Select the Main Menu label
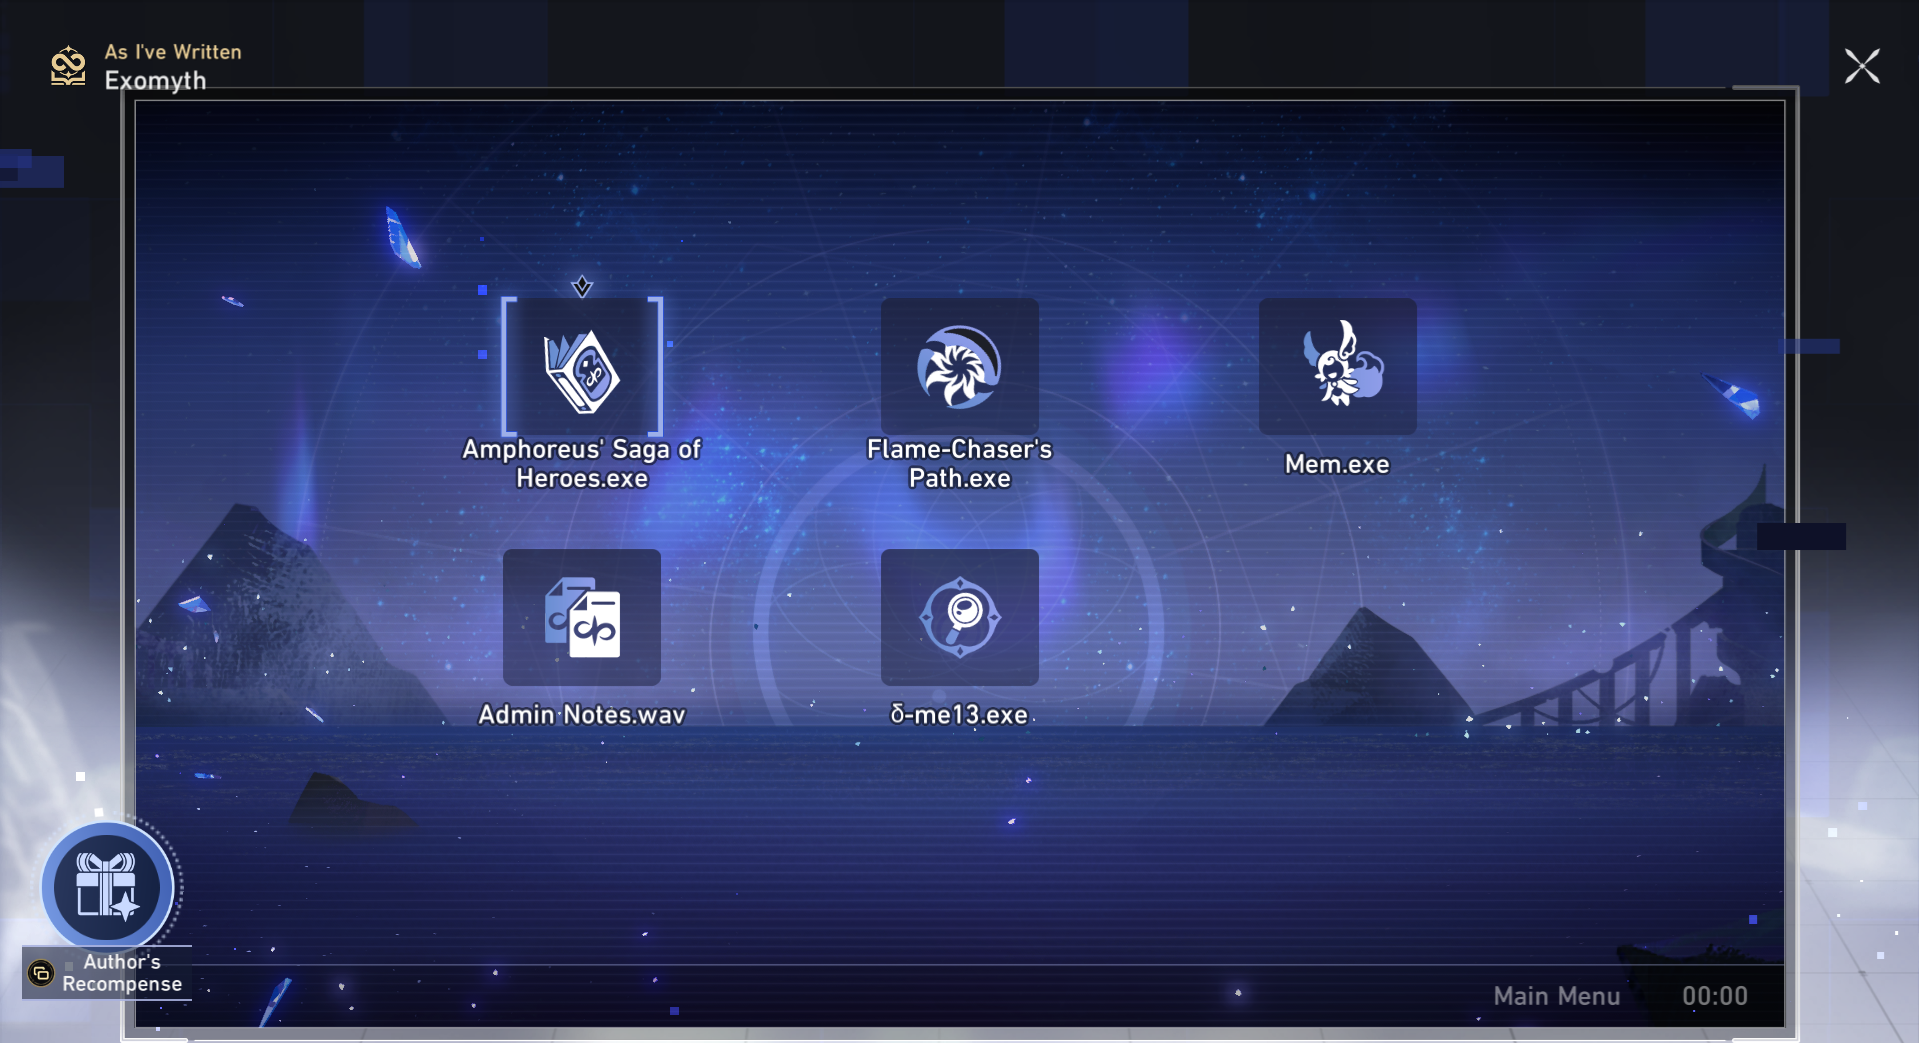1919x1043 pixels. [1557, 996]
